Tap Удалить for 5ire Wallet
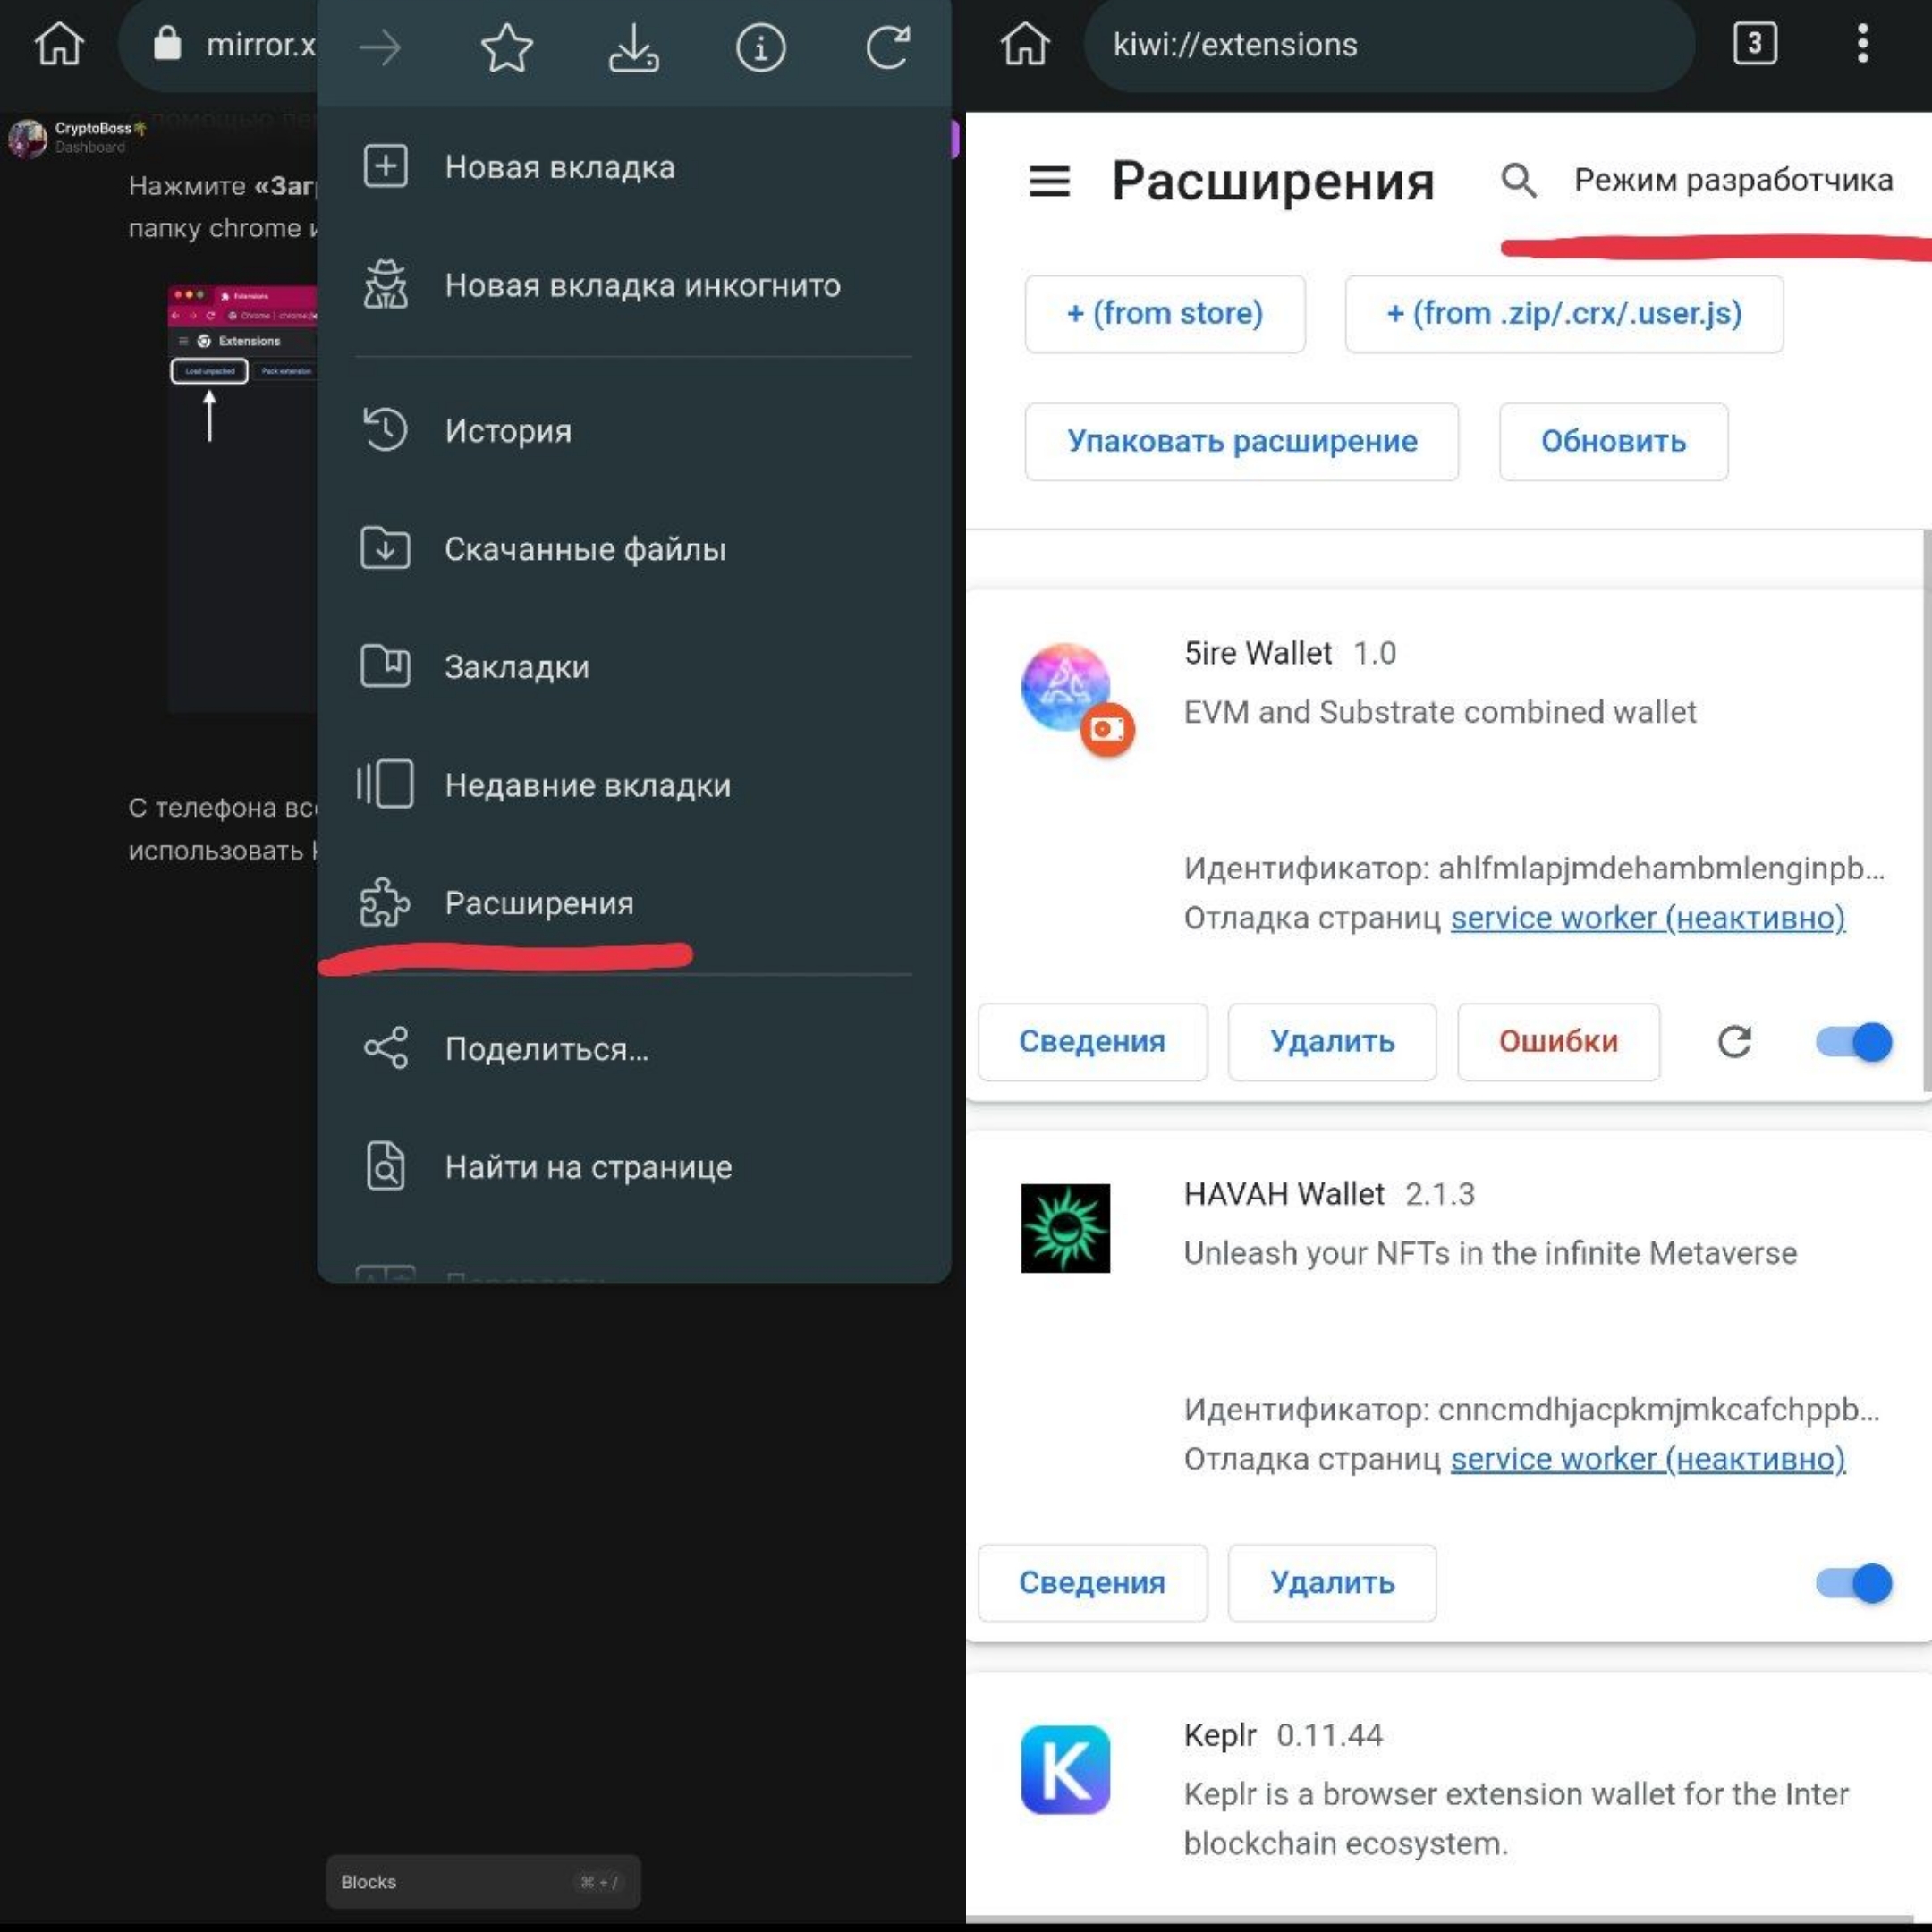This screenshot has height=1932, width=1932. (x=1332, y=1042)
